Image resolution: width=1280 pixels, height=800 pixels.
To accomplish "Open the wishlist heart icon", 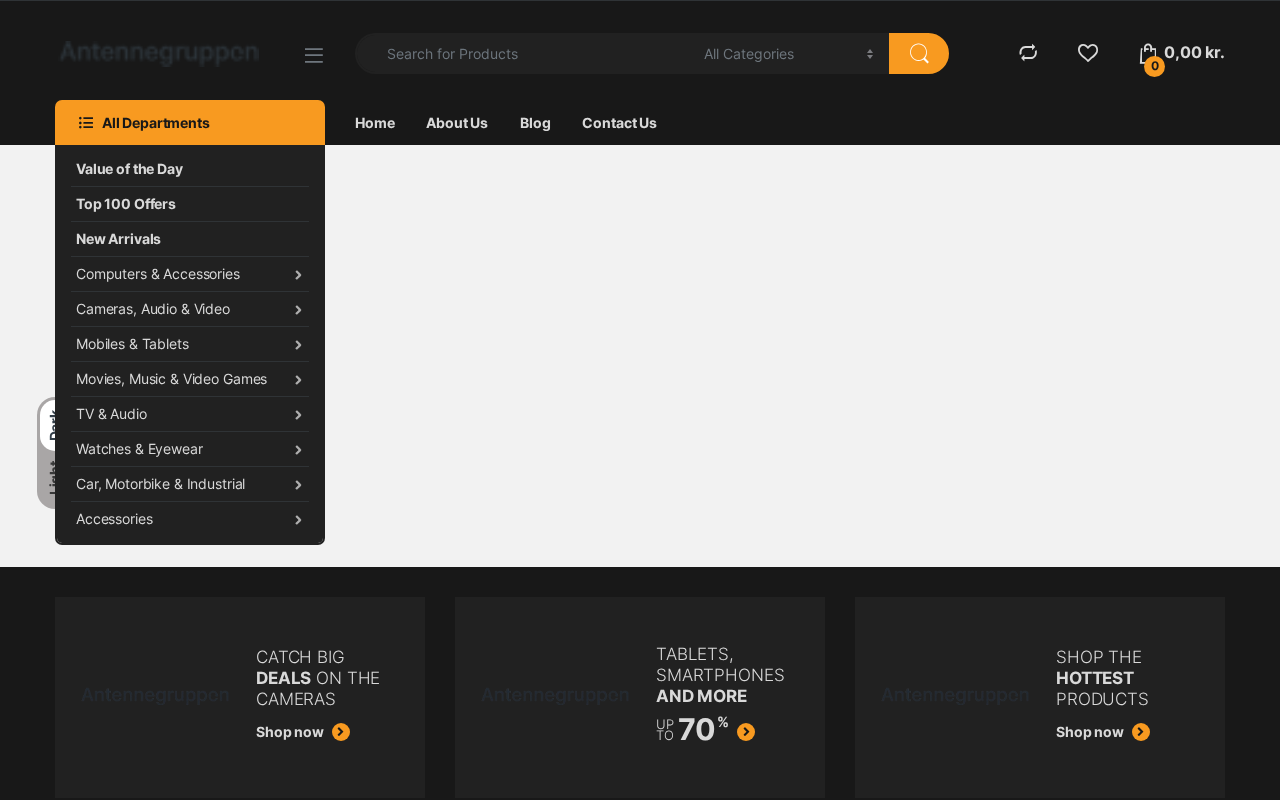I will [1088, 53].
